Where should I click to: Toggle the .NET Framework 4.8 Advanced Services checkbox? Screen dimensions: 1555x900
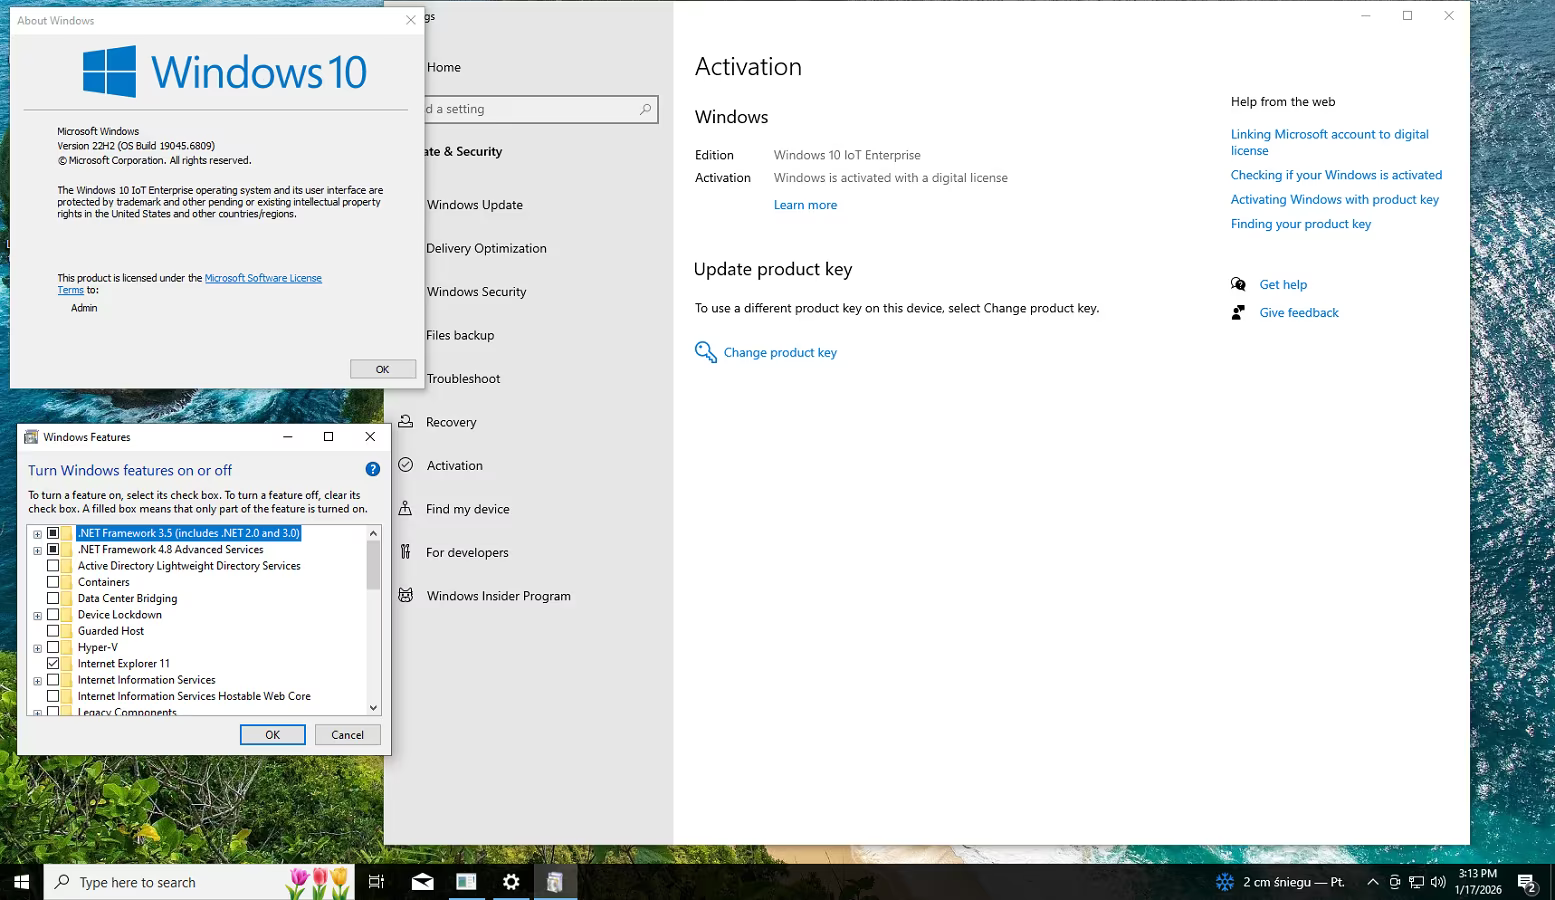point(53,549)
